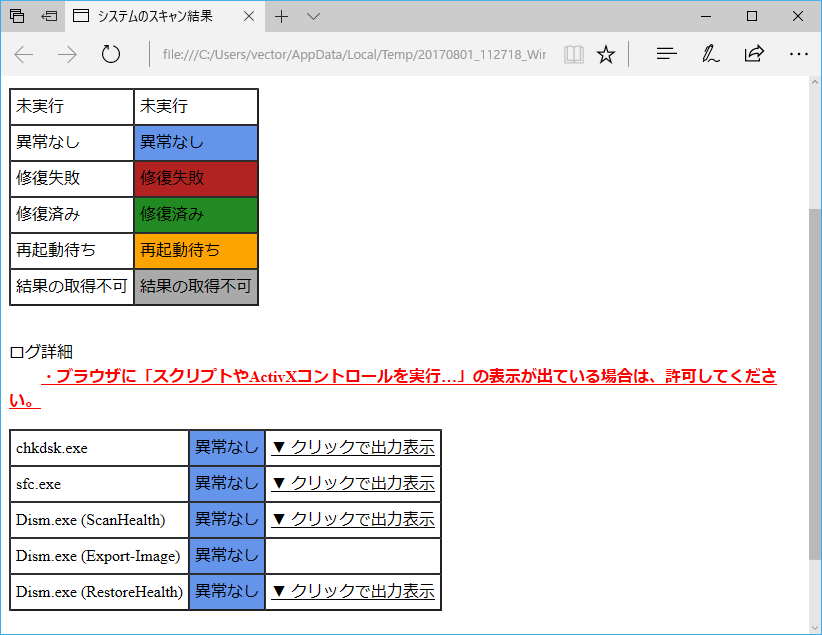Click the browser Forward arrow
This screenshot has height=635, width=822.
point(67,54)
